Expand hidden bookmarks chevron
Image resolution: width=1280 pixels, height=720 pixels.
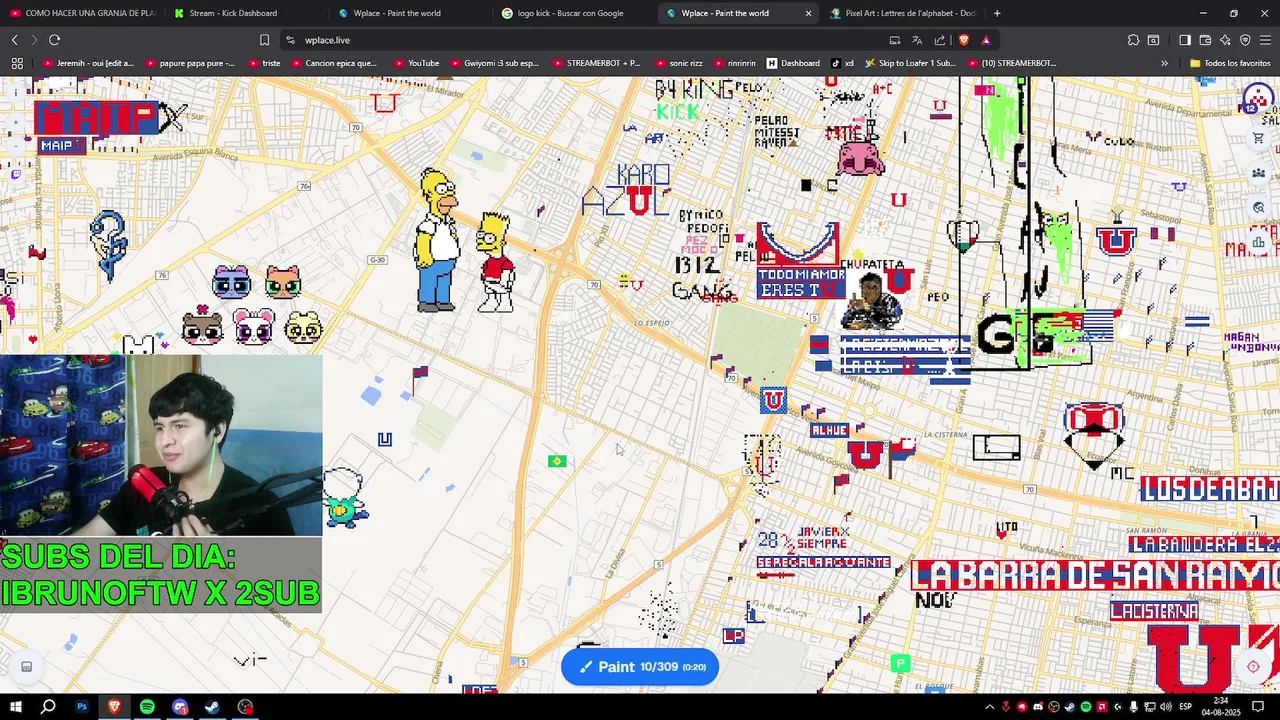pos(1164,63)
